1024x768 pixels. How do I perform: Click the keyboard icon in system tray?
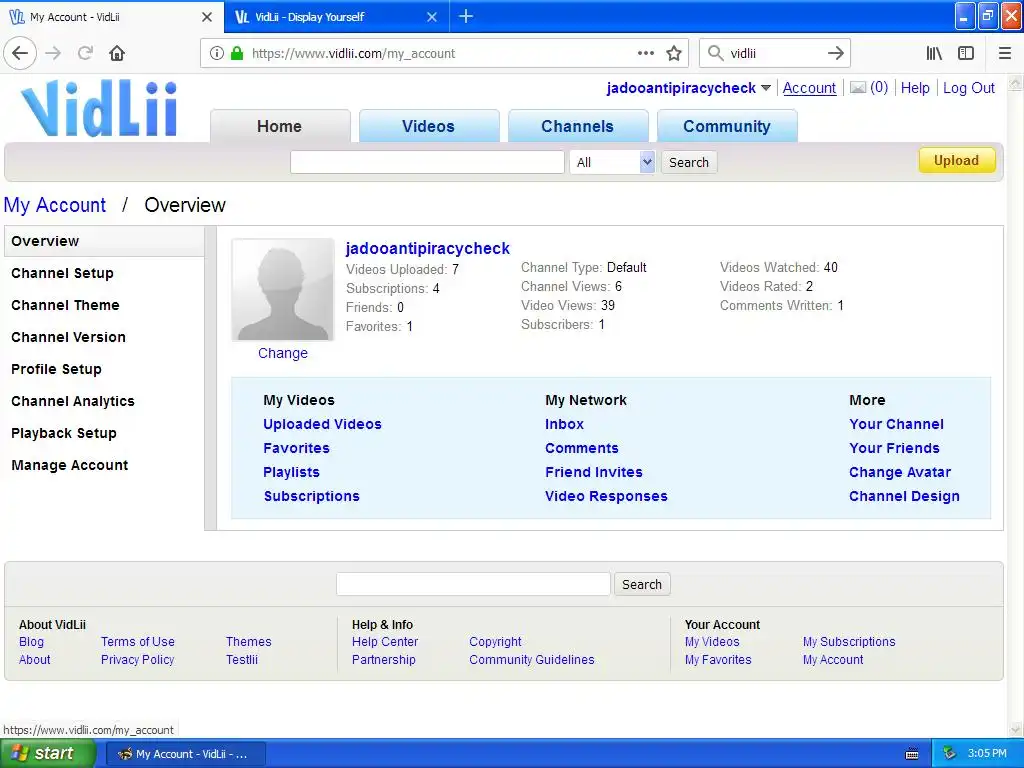point(912,754)
